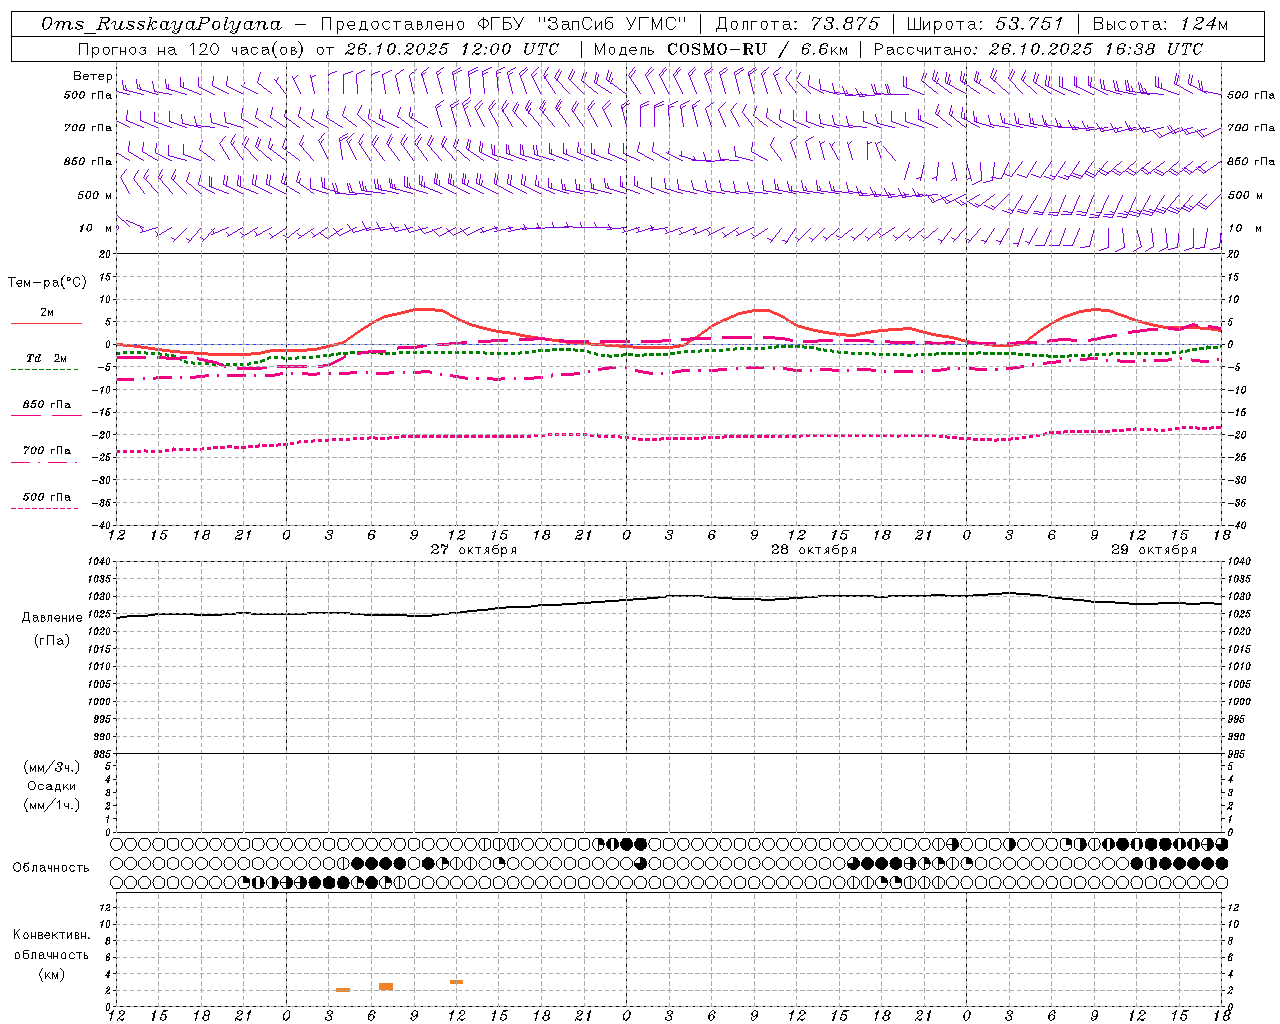The width and height of the screenshot is (1280, 1024).
Task: Click the Прогноз на 120 часа(ов) text
Action: point(191,49)
